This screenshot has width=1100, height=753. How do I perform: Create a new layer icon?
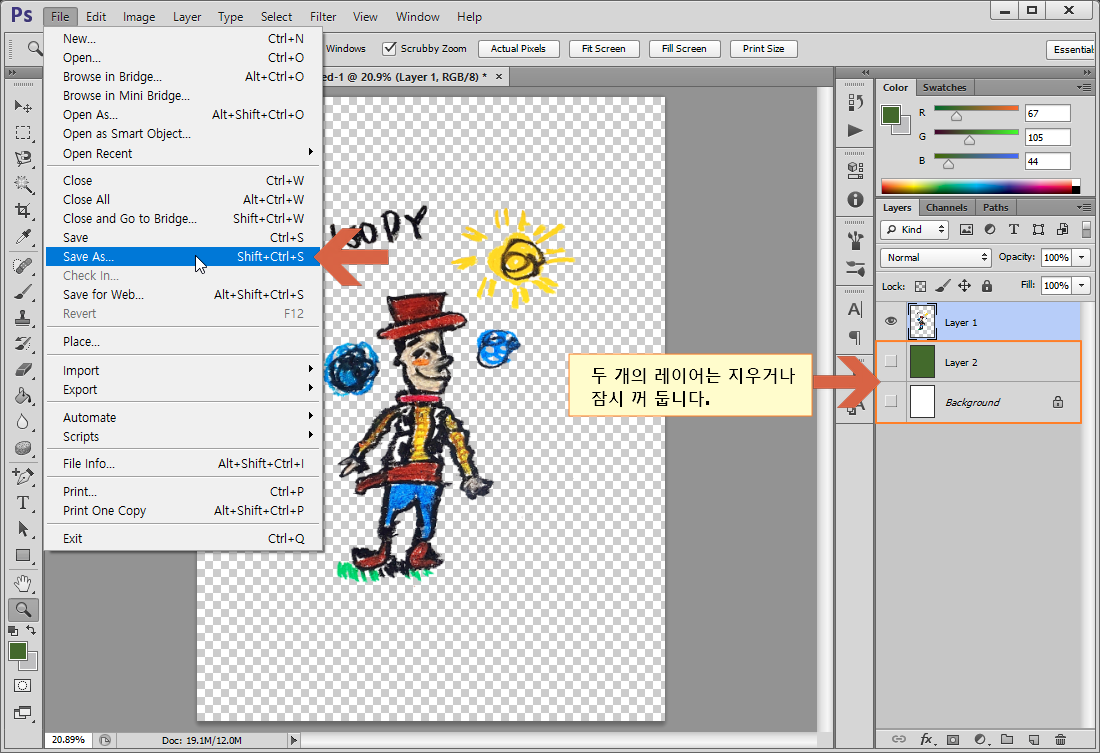coord(1033,740)
